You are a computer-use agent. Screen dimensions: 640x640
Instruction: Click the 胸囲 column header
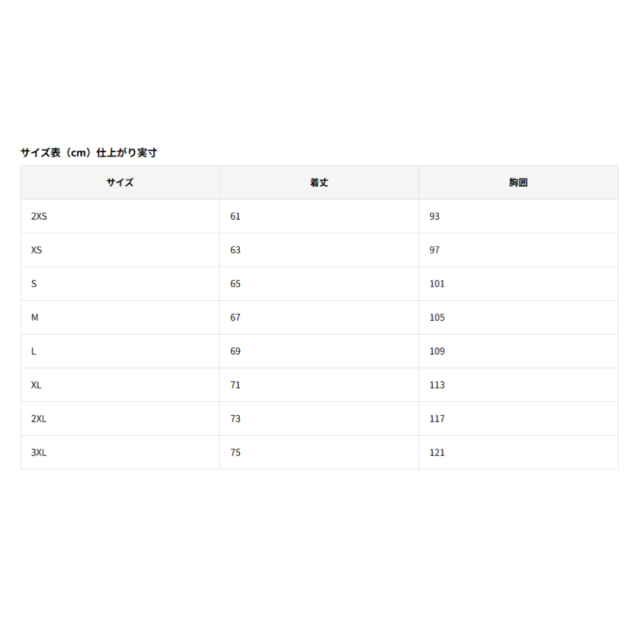(518, 182)
